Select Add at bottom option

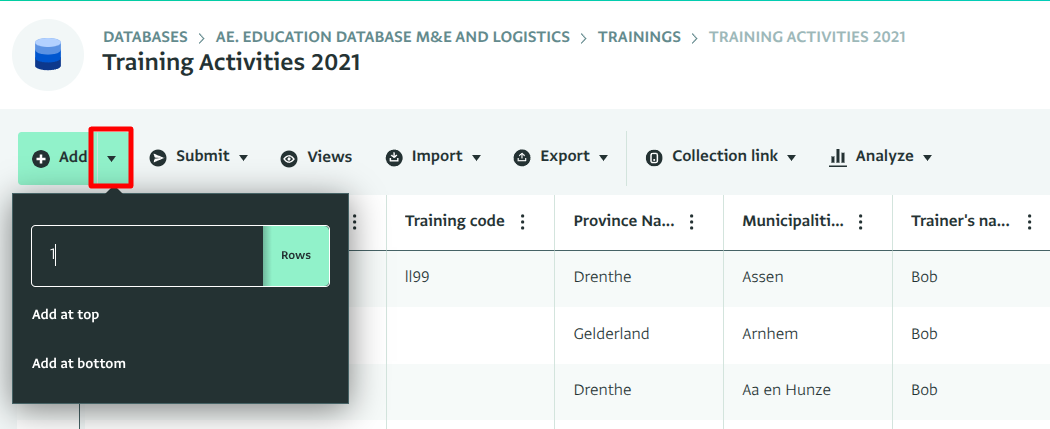(79, 363)
